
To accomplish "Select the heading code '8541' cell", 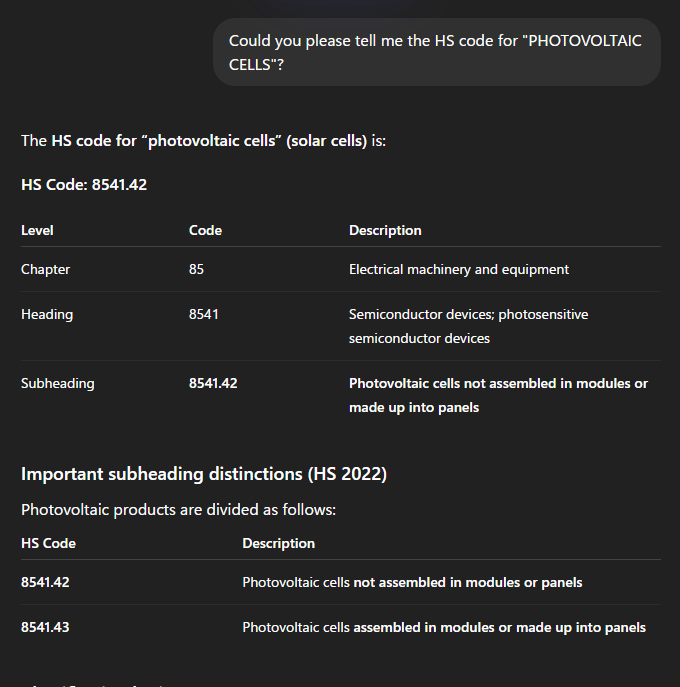I will pos(203,314).
